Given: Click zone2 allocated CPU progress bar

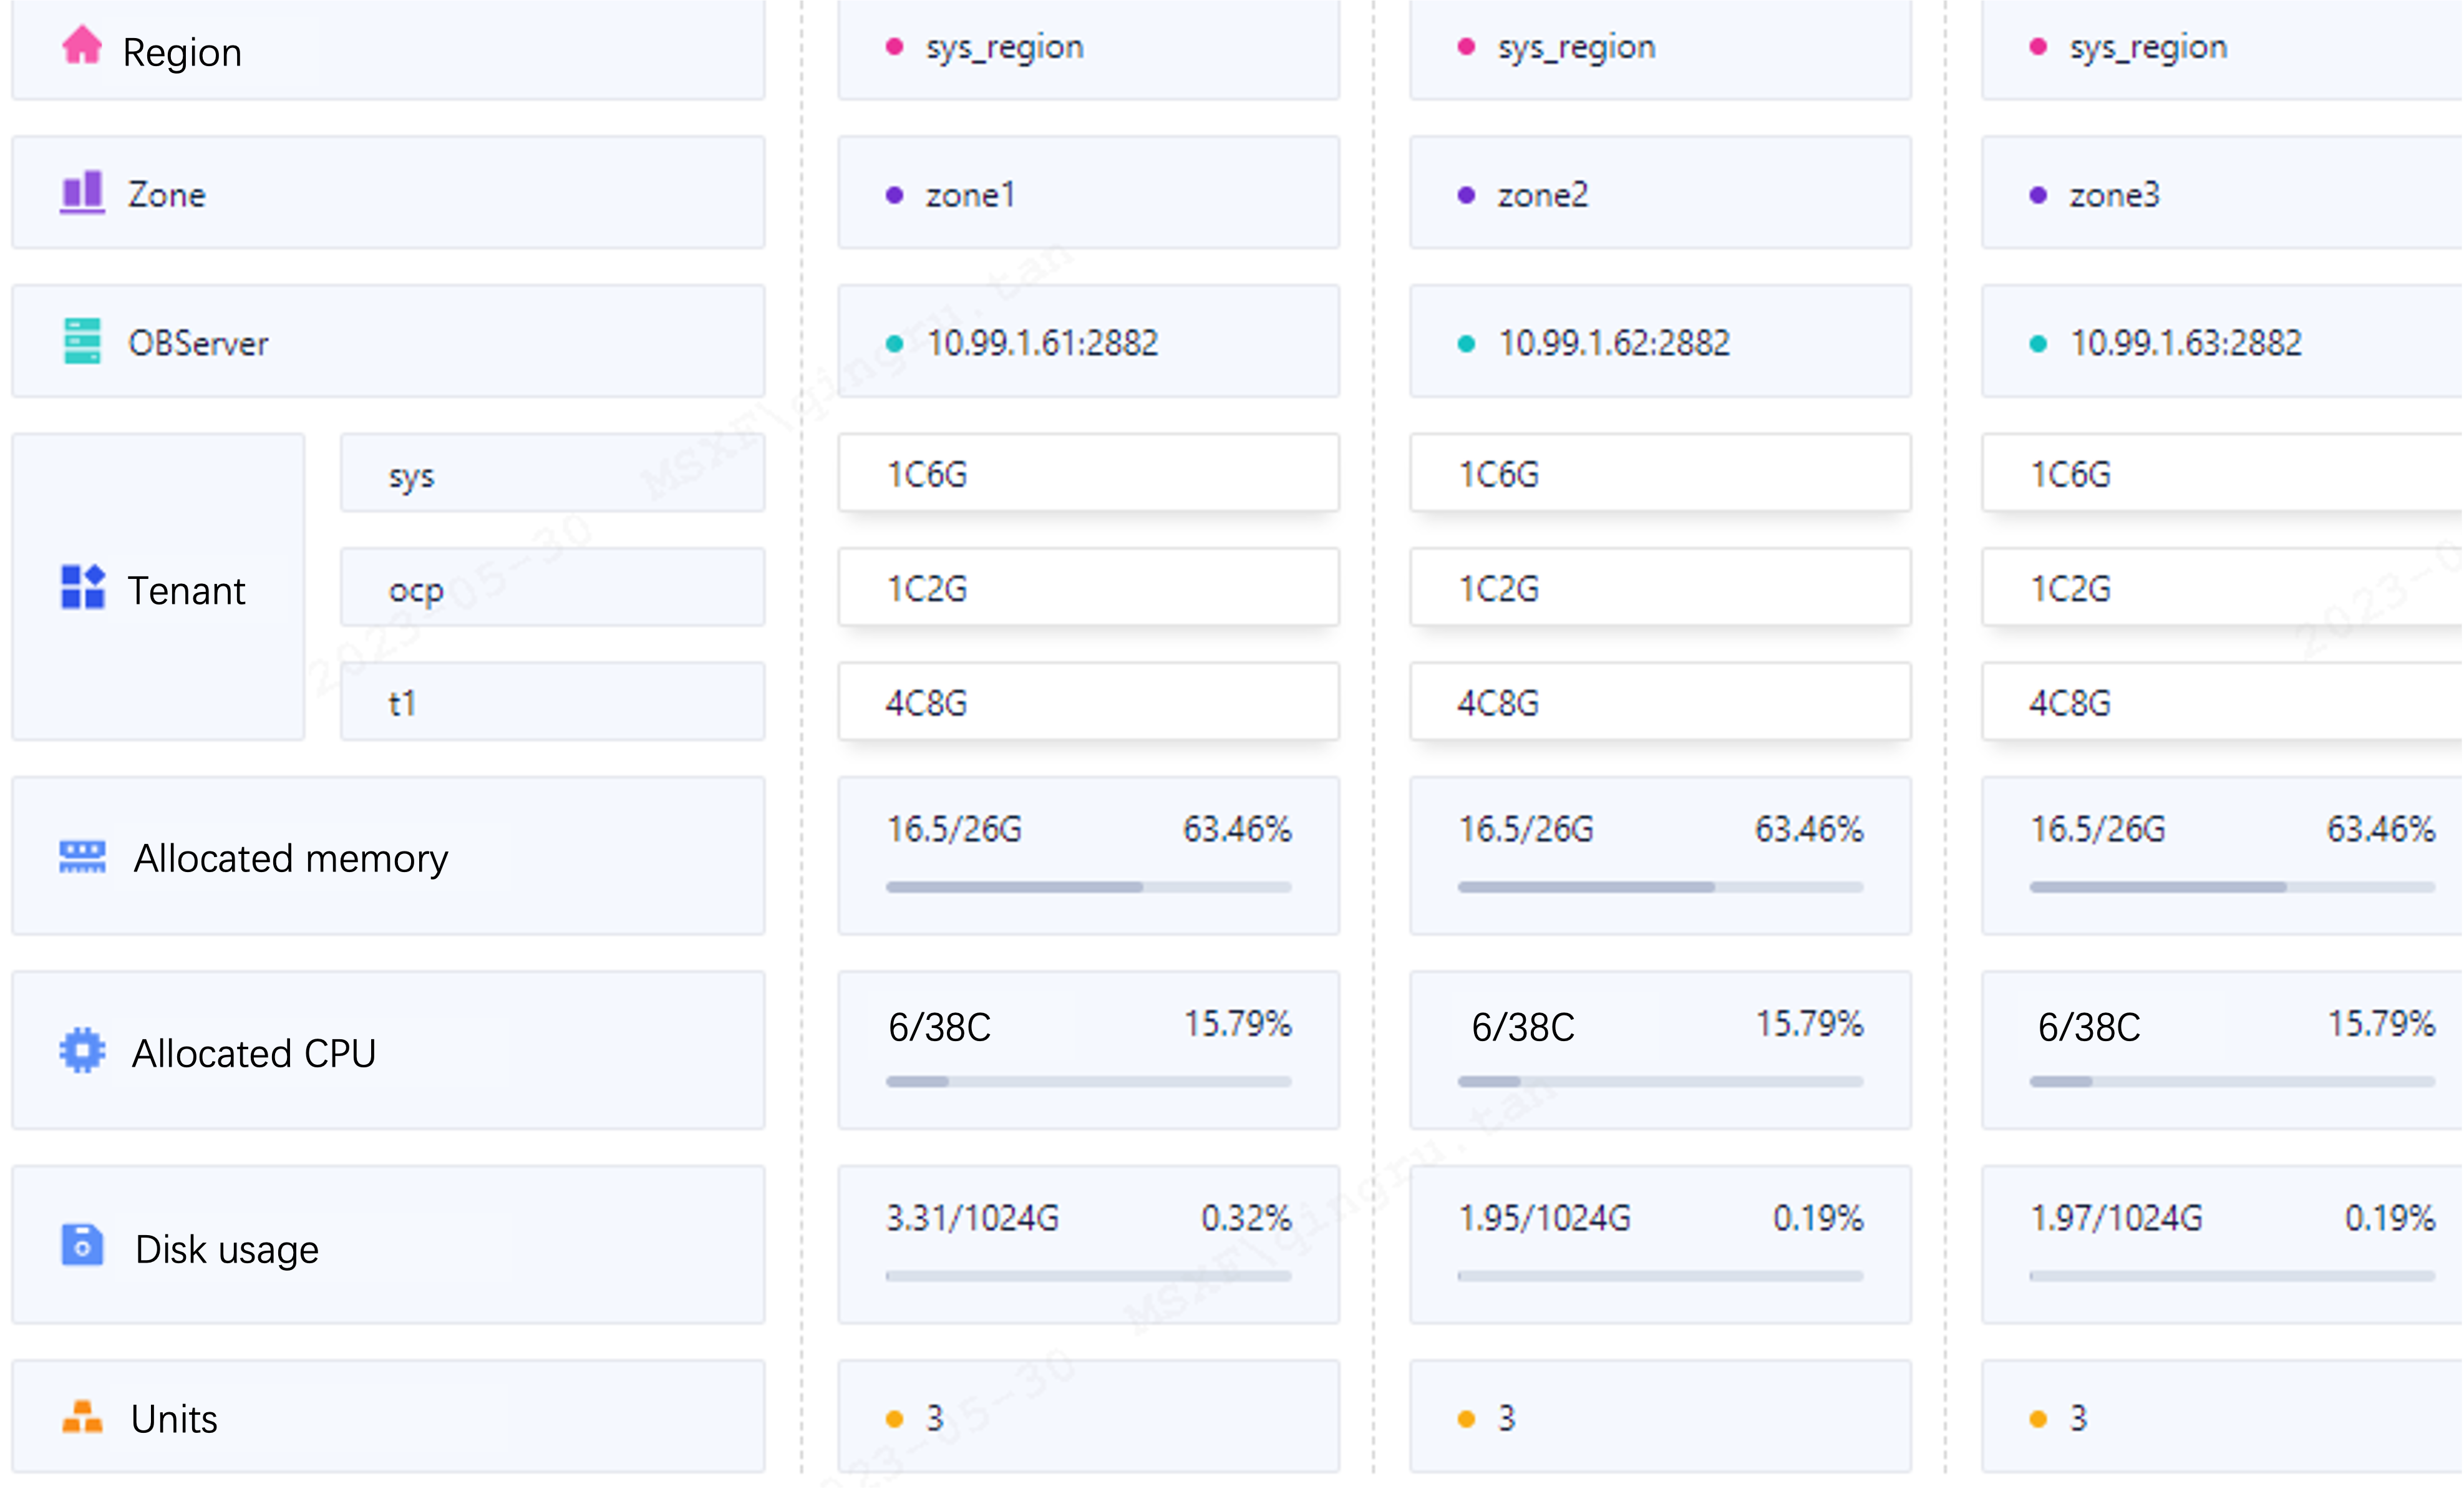Looking at the screenshot, I should click(1660, 1082).
